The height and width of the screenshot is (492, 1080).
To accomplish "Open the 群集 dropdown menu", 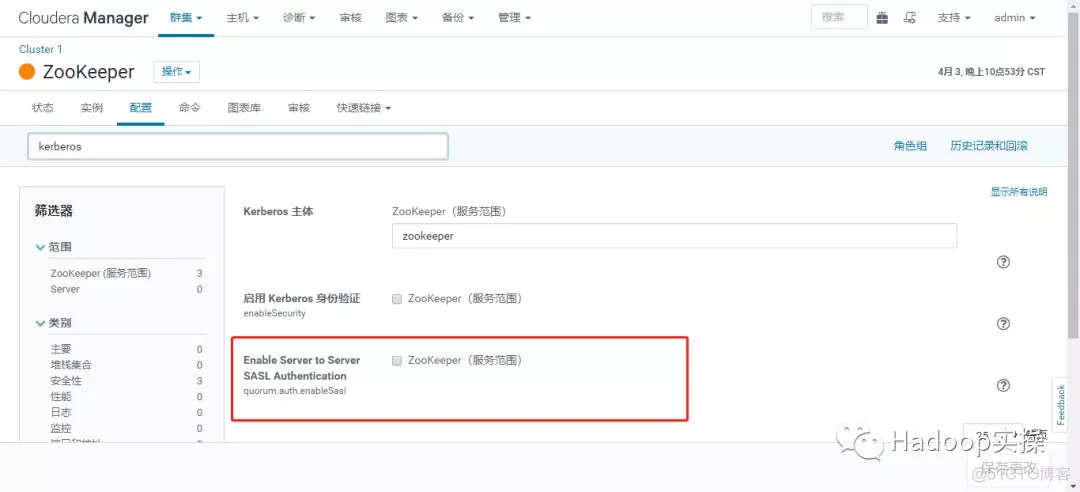I will click(x=187, y=18).
